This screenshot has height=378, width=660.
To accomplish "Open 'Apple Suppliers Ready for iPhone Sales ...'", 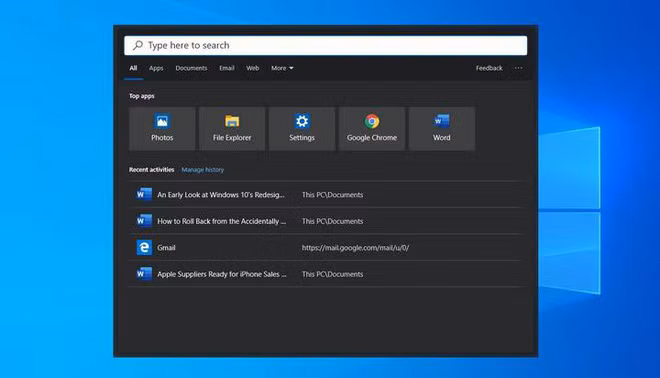I will (222, 274).
